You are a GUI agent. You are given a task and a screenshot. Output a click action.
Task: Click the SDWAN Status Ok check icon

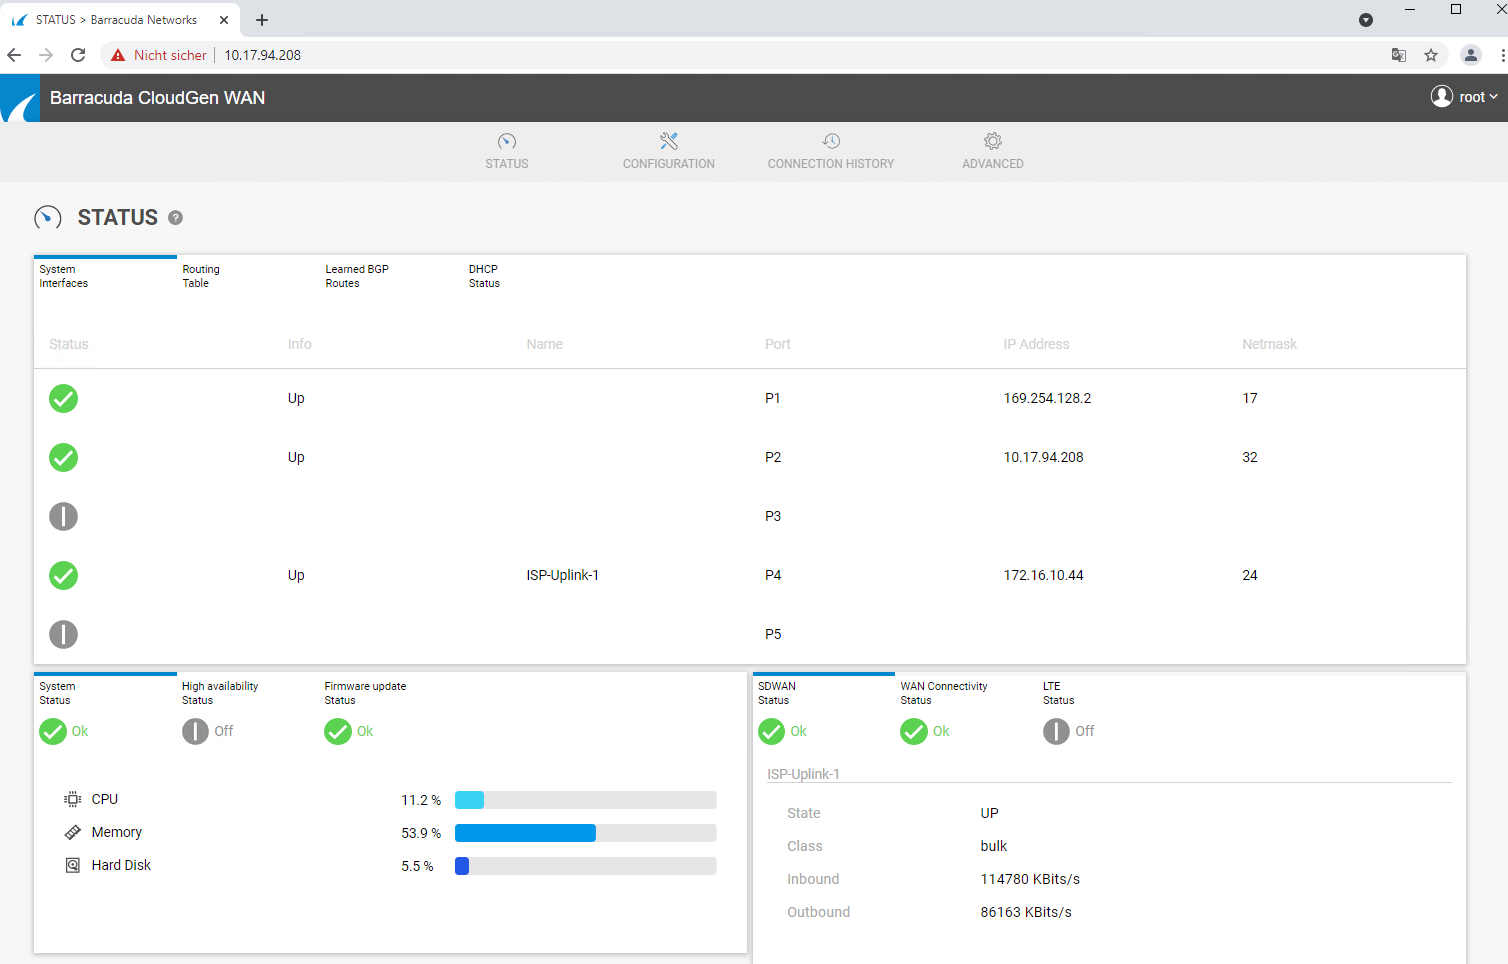(x=771, y=732)
